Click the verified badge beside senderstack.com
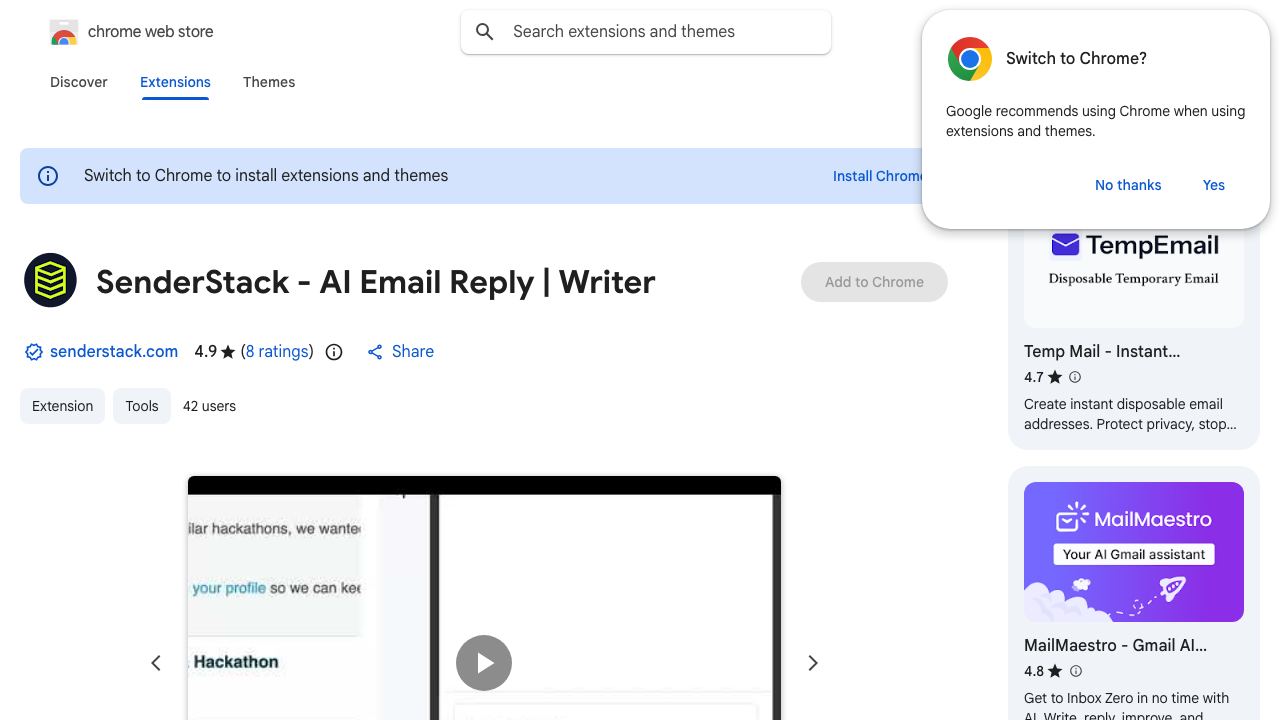Viewport: 1280px width, 720px height. coord(34,352)
